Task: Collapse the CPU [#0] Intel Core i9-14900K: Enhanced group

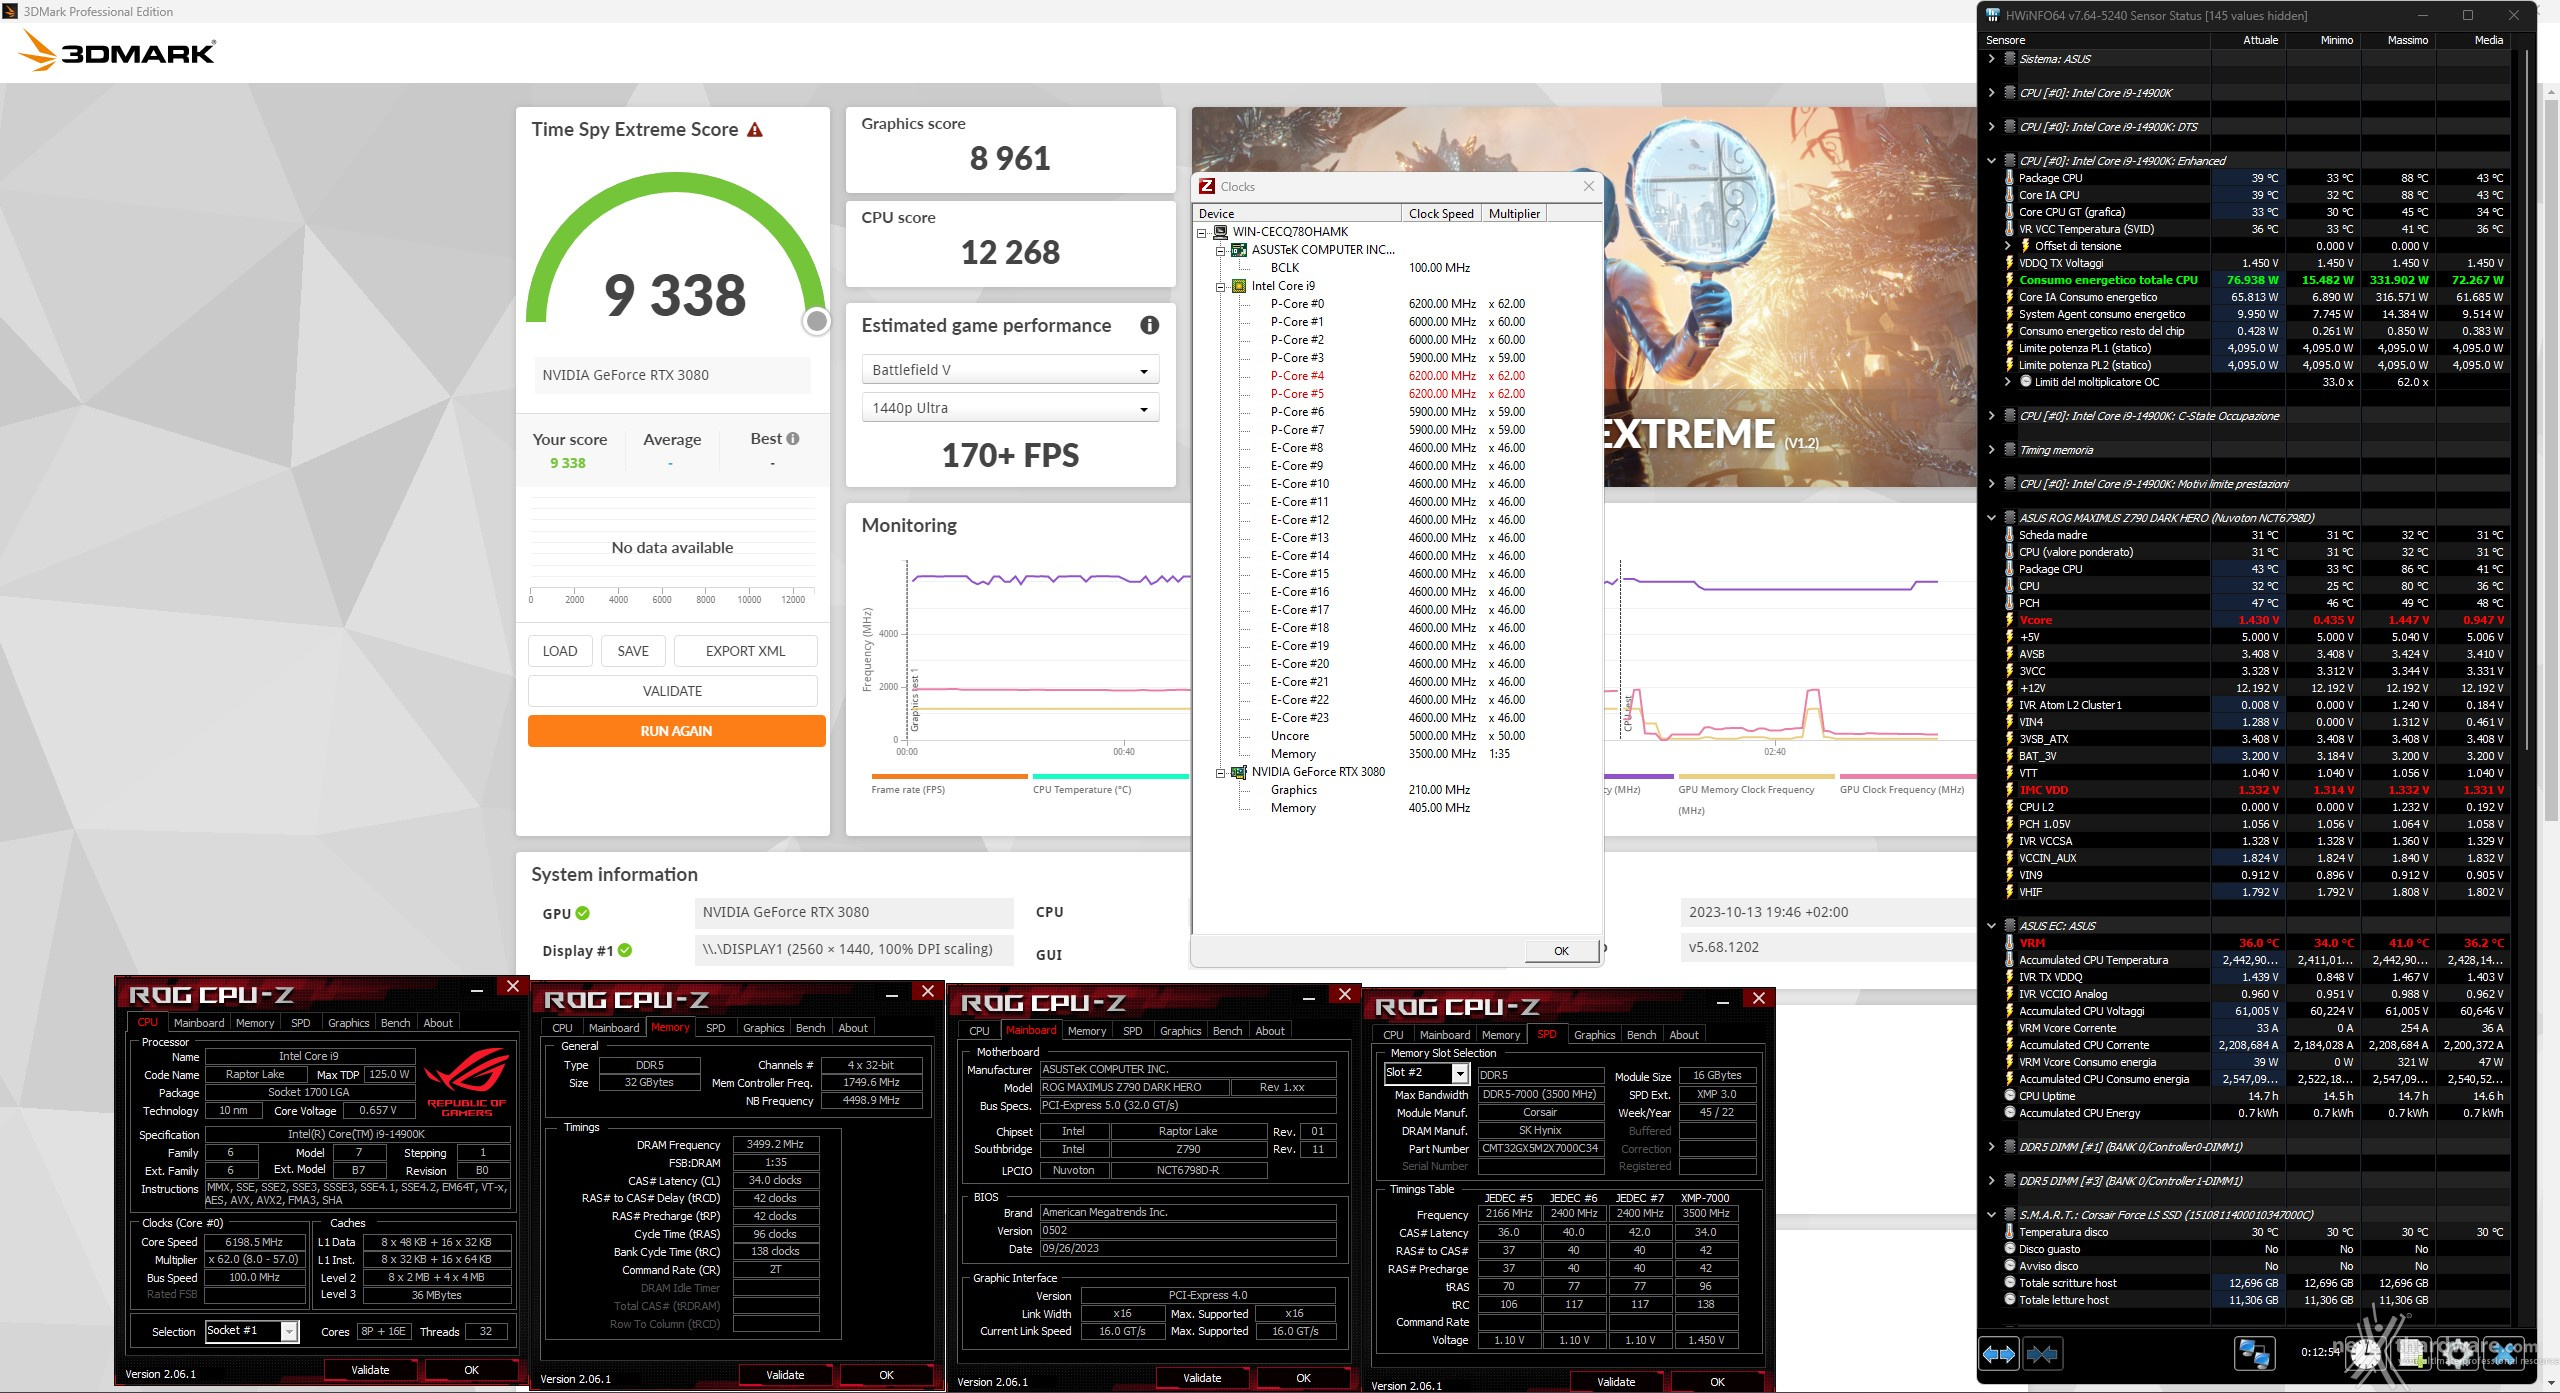Action: (1991, 161)
